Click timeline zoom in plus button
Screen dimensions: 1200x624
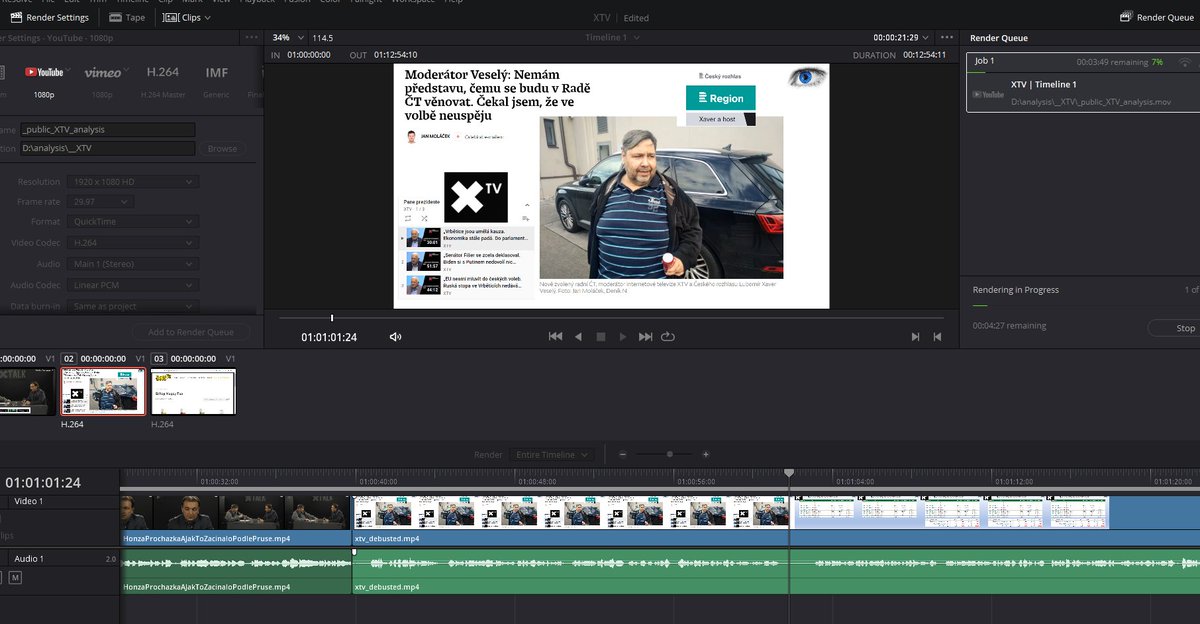(705, 454)
